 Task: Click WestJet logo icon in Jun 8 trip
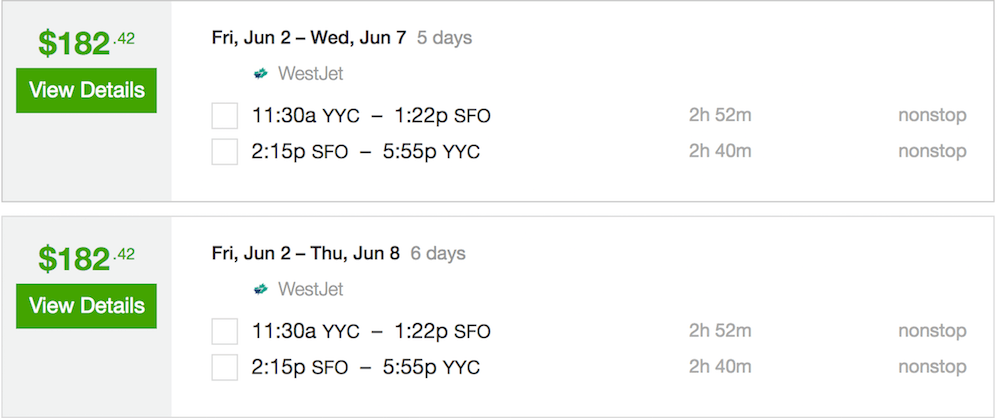pyautogui.click(x=260, y=290)
